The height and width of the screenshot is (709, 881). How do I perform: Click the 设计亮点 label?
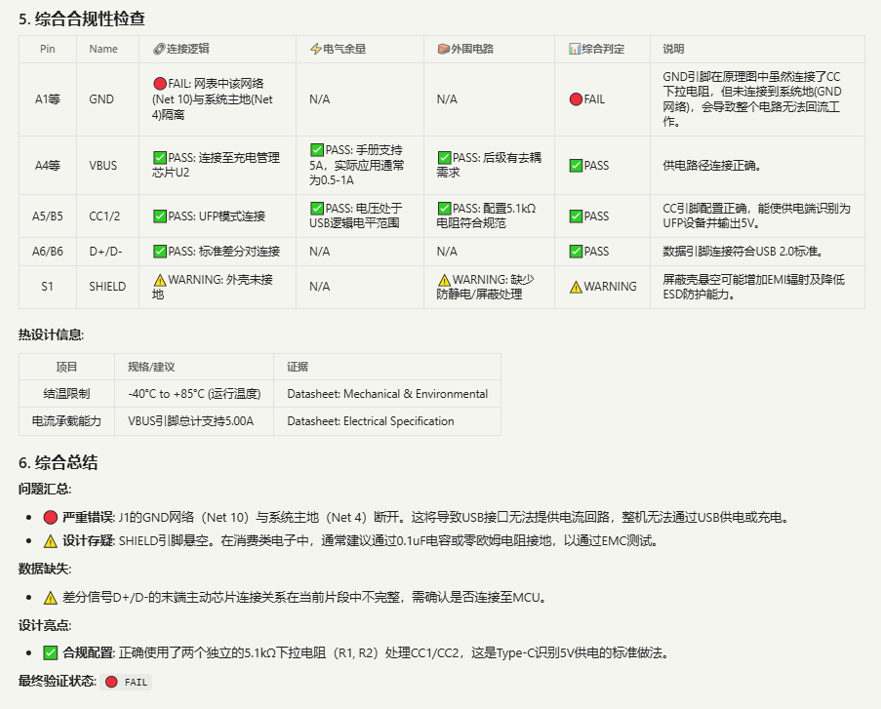point(44,625)
